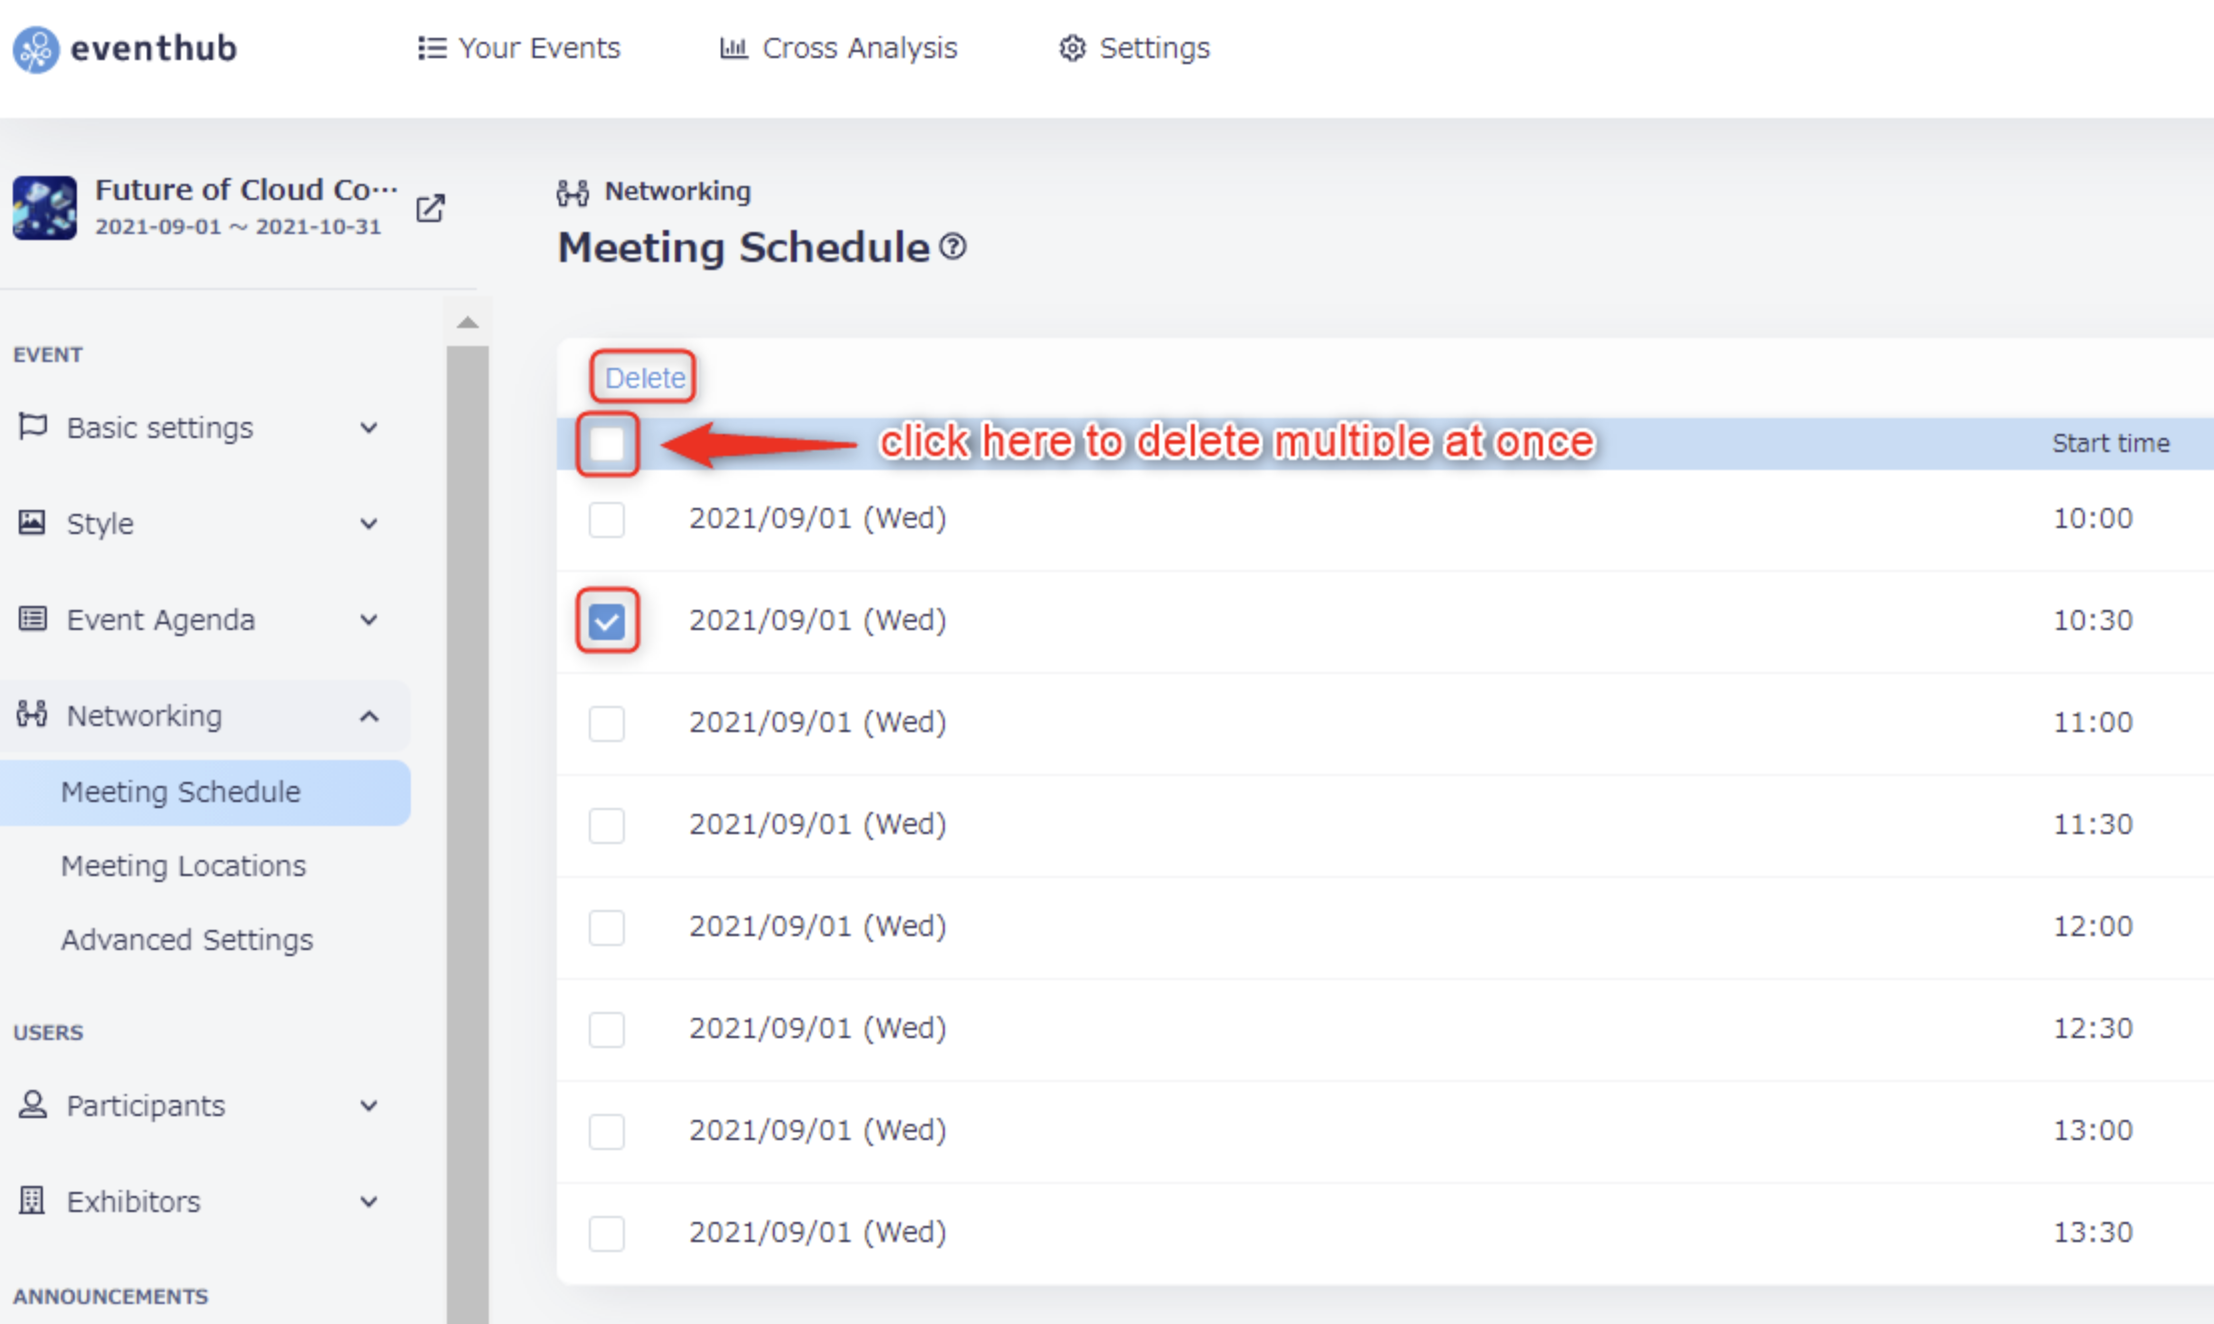Click the Exhibitors building icon
The width and height of the screenshot is (2214, 1324).
tap(32, 1200)
